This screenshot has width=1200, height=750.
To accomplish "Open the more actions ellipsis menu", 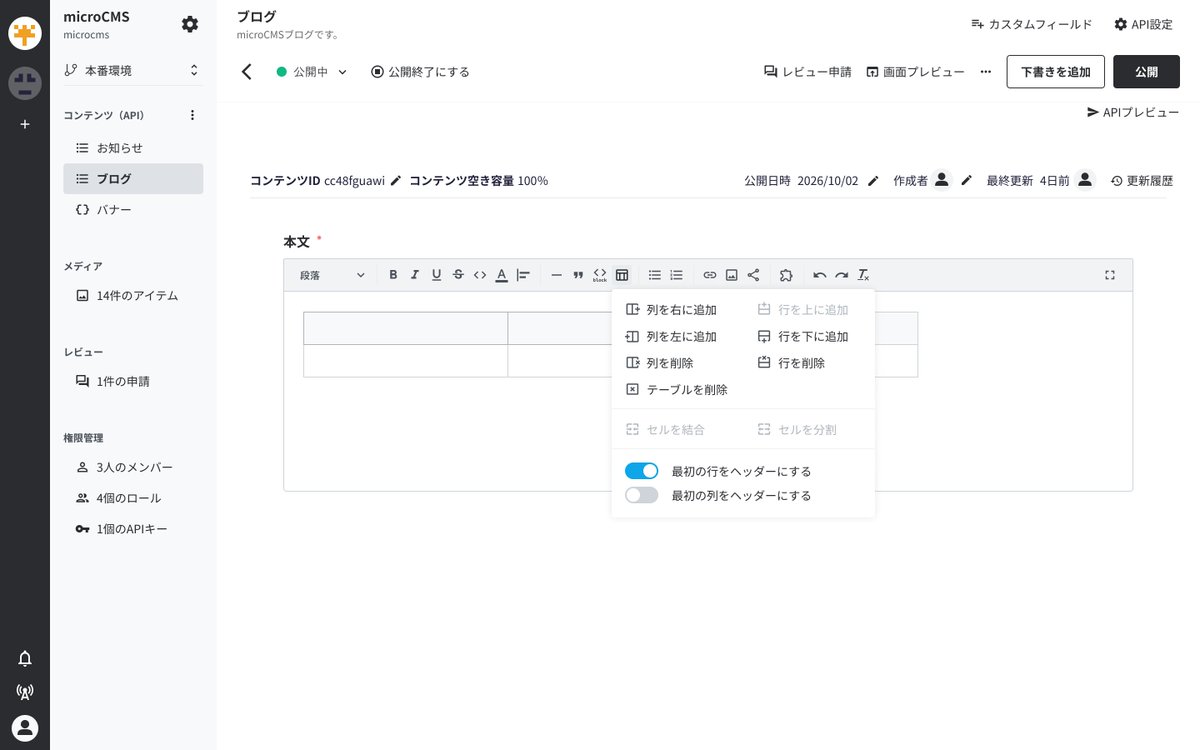I will (986, 72).
